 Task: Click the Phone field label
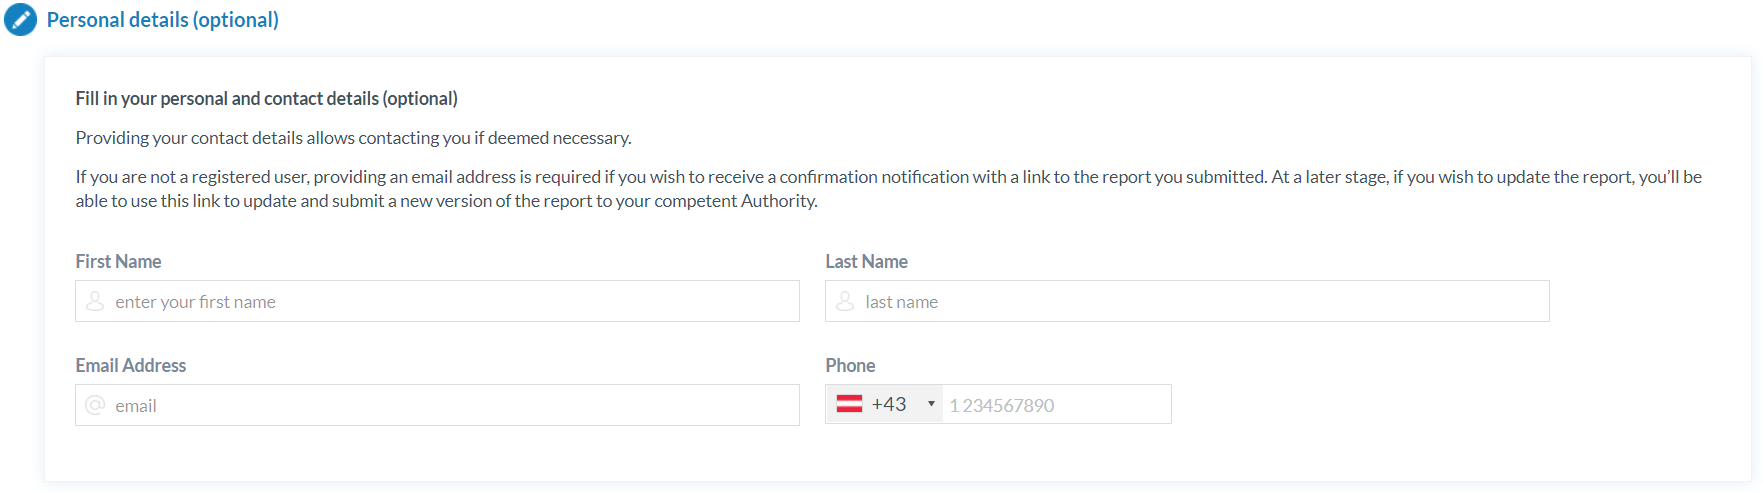pos(850,365)
